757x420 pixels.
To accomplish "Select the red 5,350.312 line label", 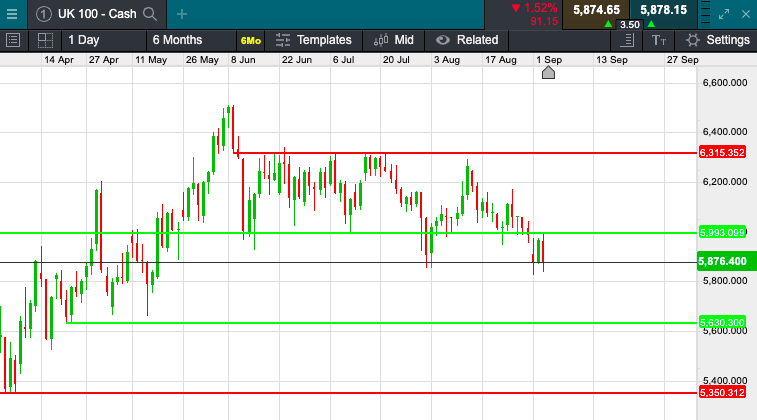I will [x=722, y=392].
